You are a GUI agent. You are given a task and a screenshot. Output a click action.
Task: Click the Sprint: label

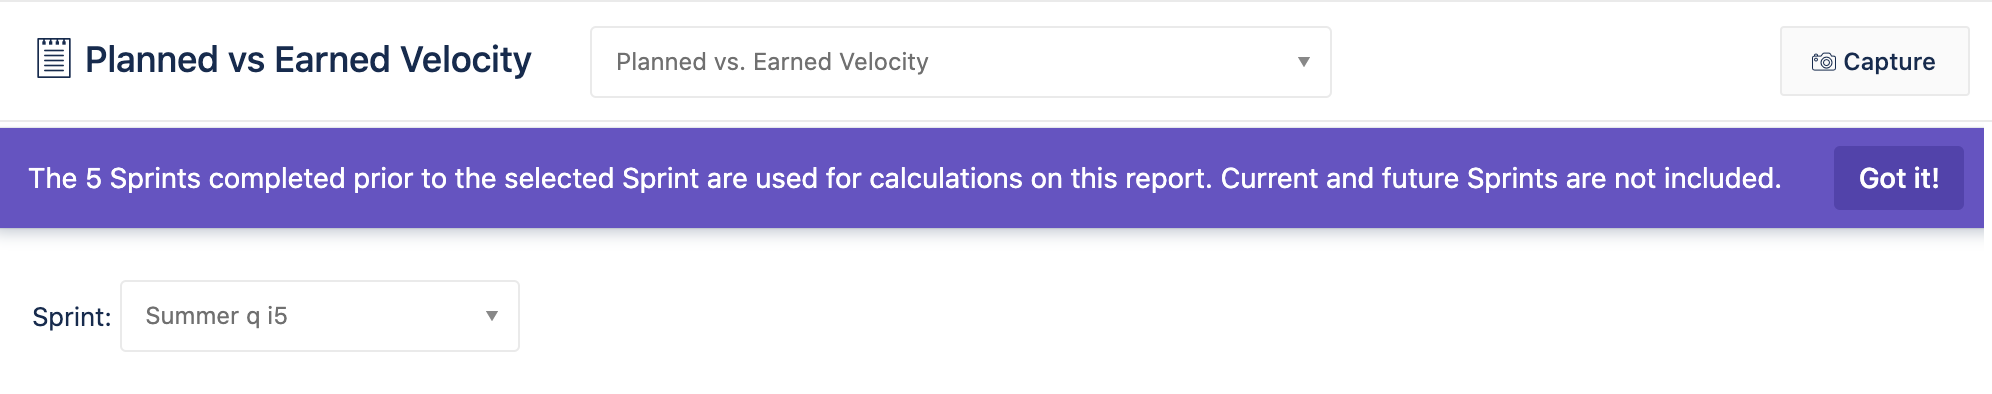[x=72, y=317]
